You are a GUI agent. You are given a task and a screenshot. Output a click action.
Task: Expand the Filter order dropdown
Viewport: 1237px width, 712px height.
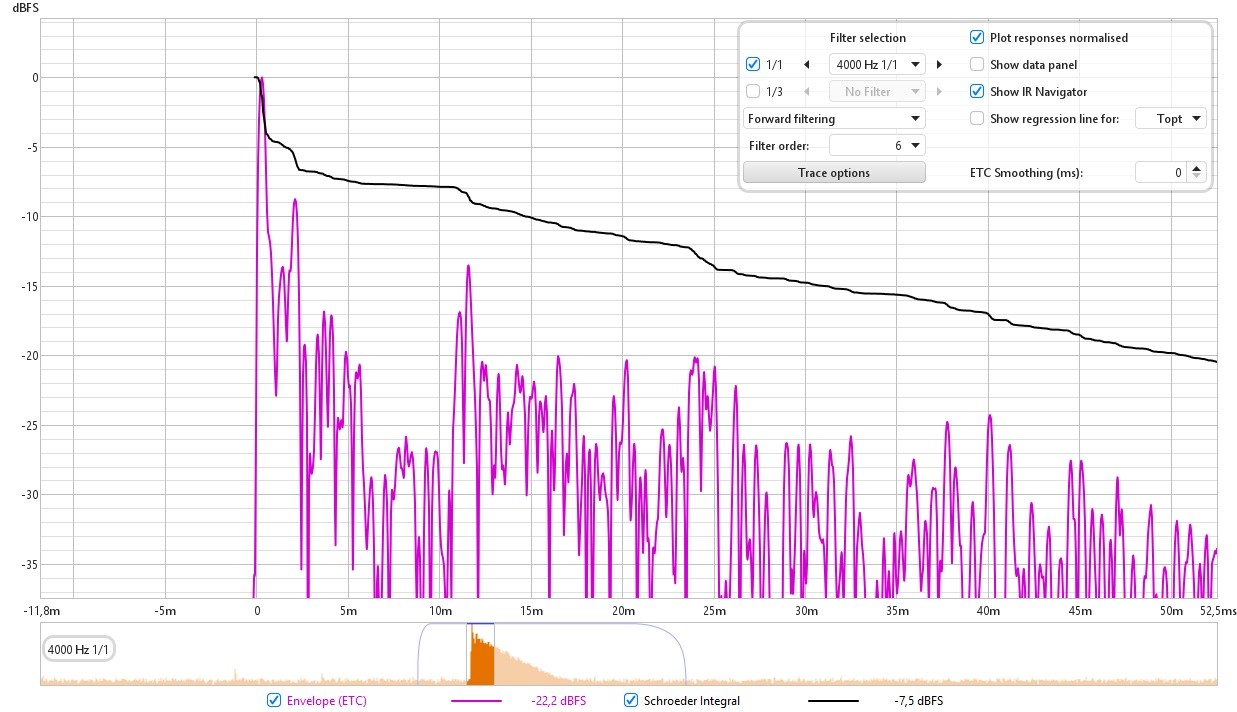pos(877,146)
